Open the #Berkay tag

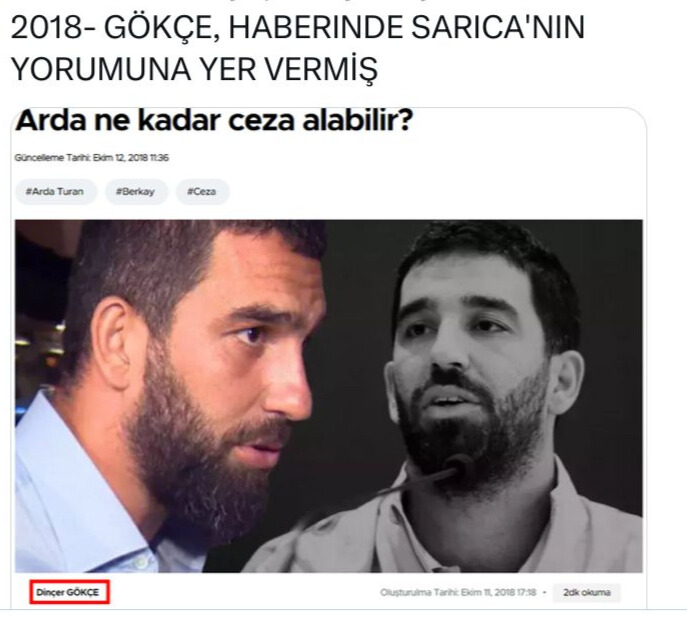tap(136, 191)
